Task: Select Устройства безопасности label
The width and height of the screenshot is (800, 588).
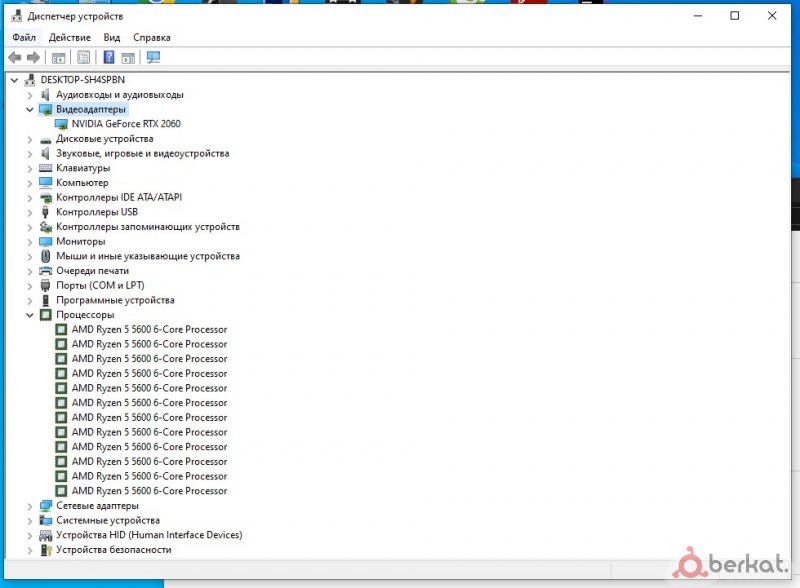Action: point(114,550)
